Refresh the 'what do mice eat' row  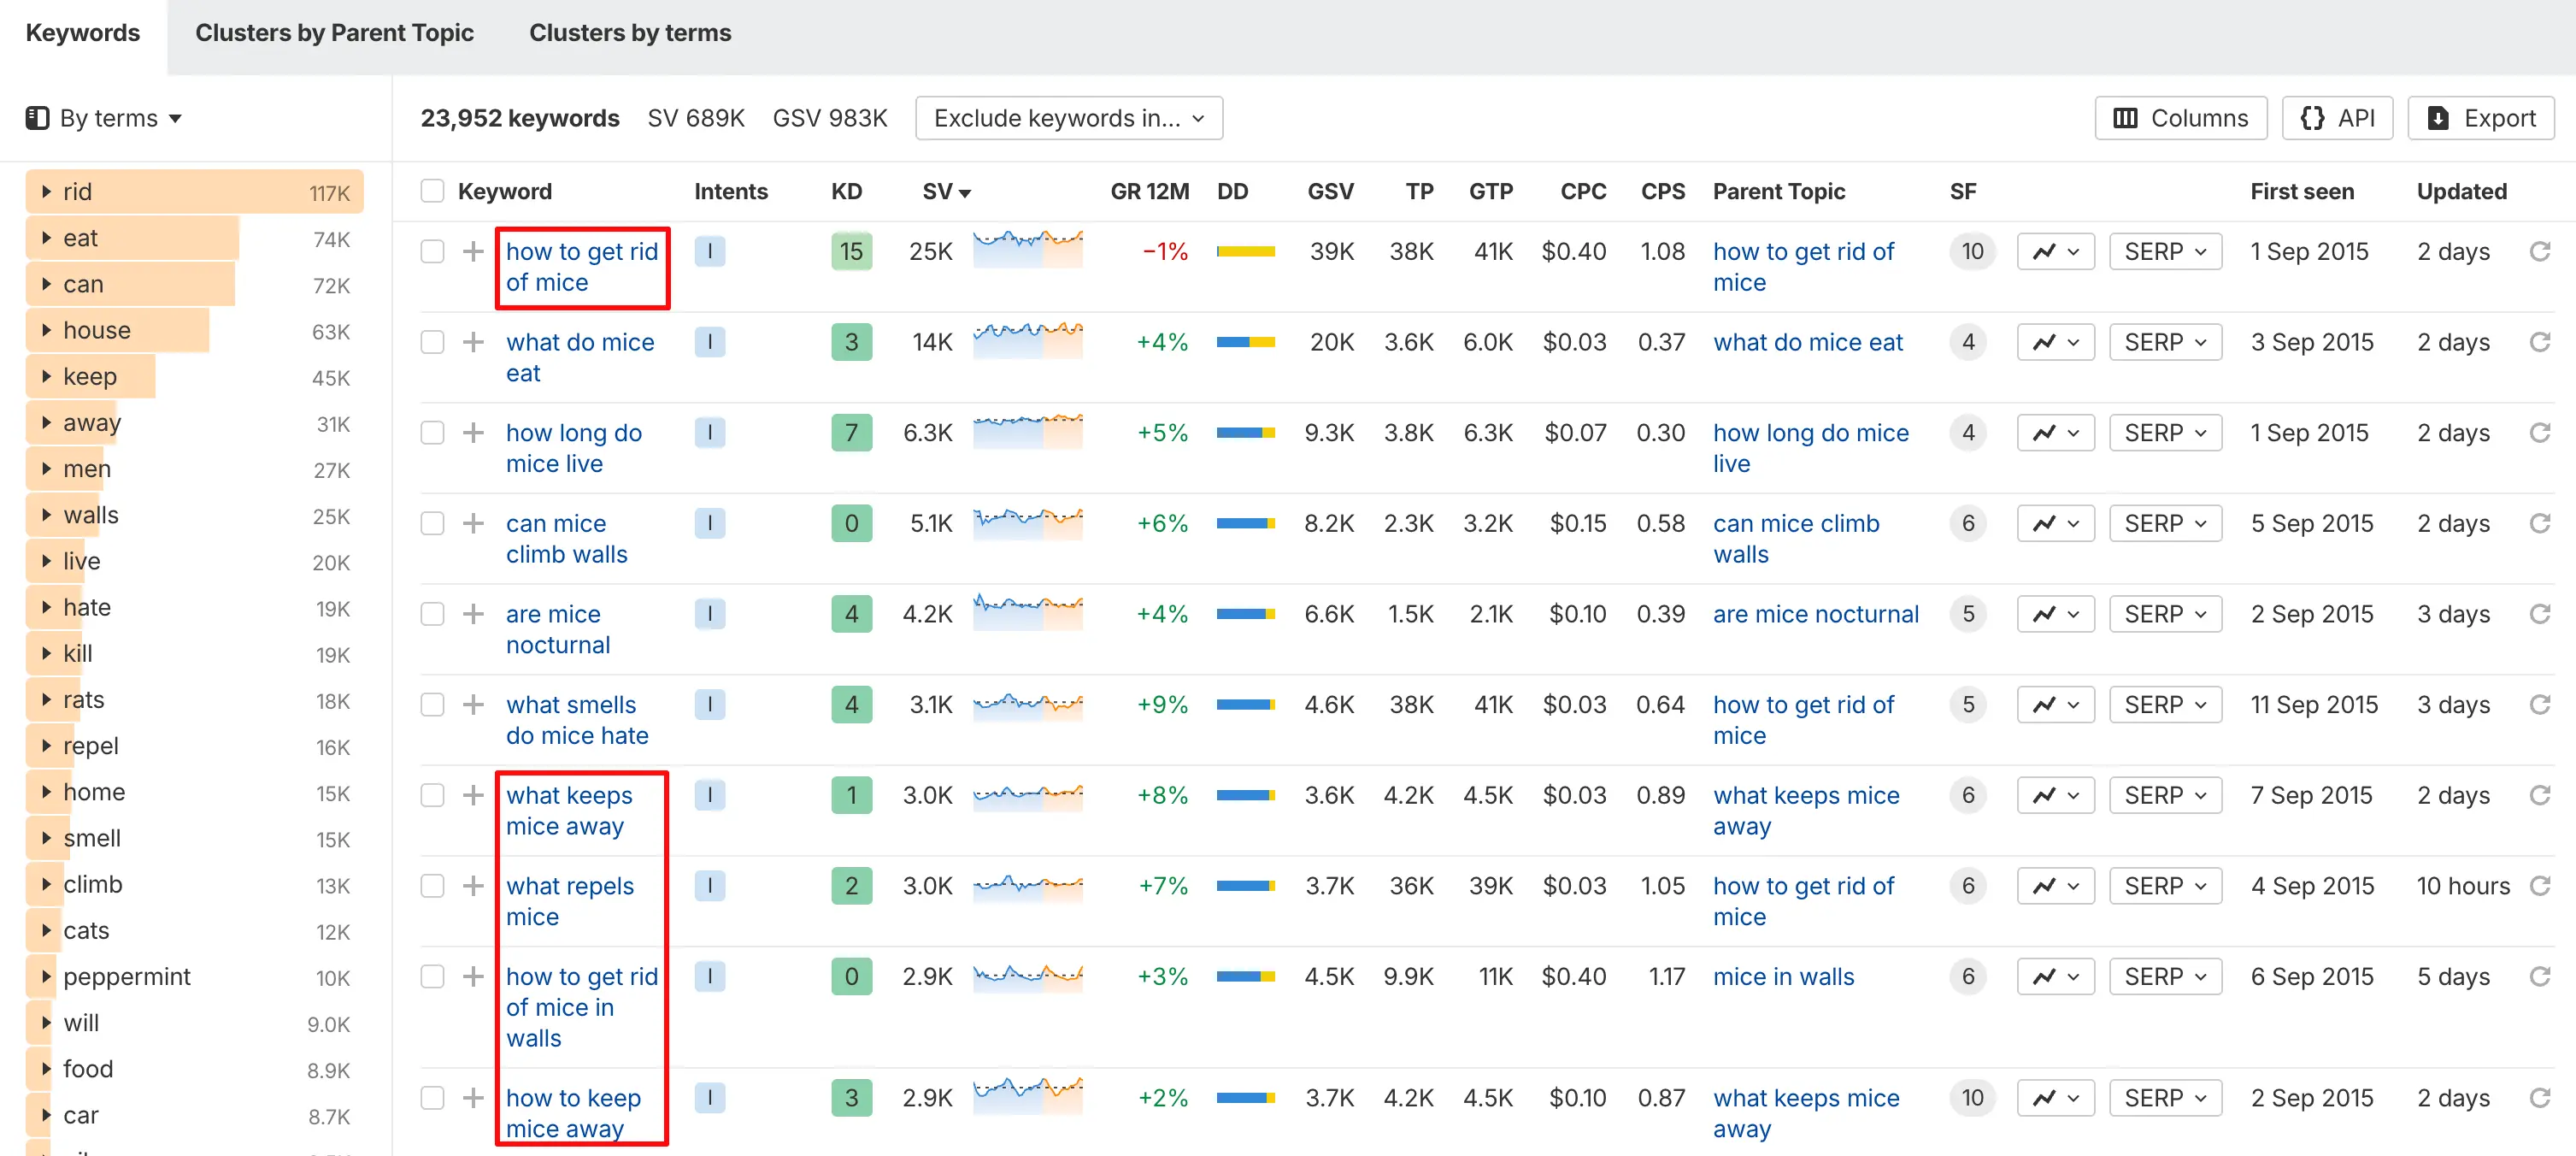2539,342
